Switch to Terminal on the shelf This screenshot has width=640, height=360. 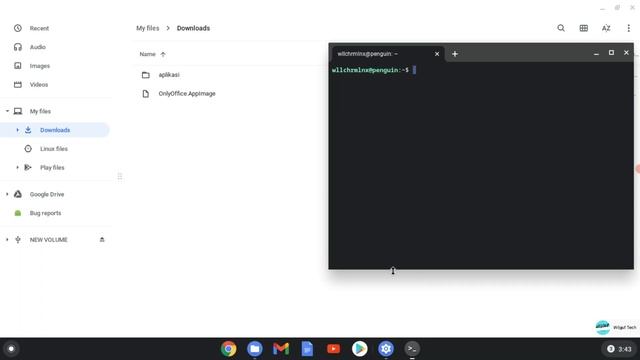(412, 349)
